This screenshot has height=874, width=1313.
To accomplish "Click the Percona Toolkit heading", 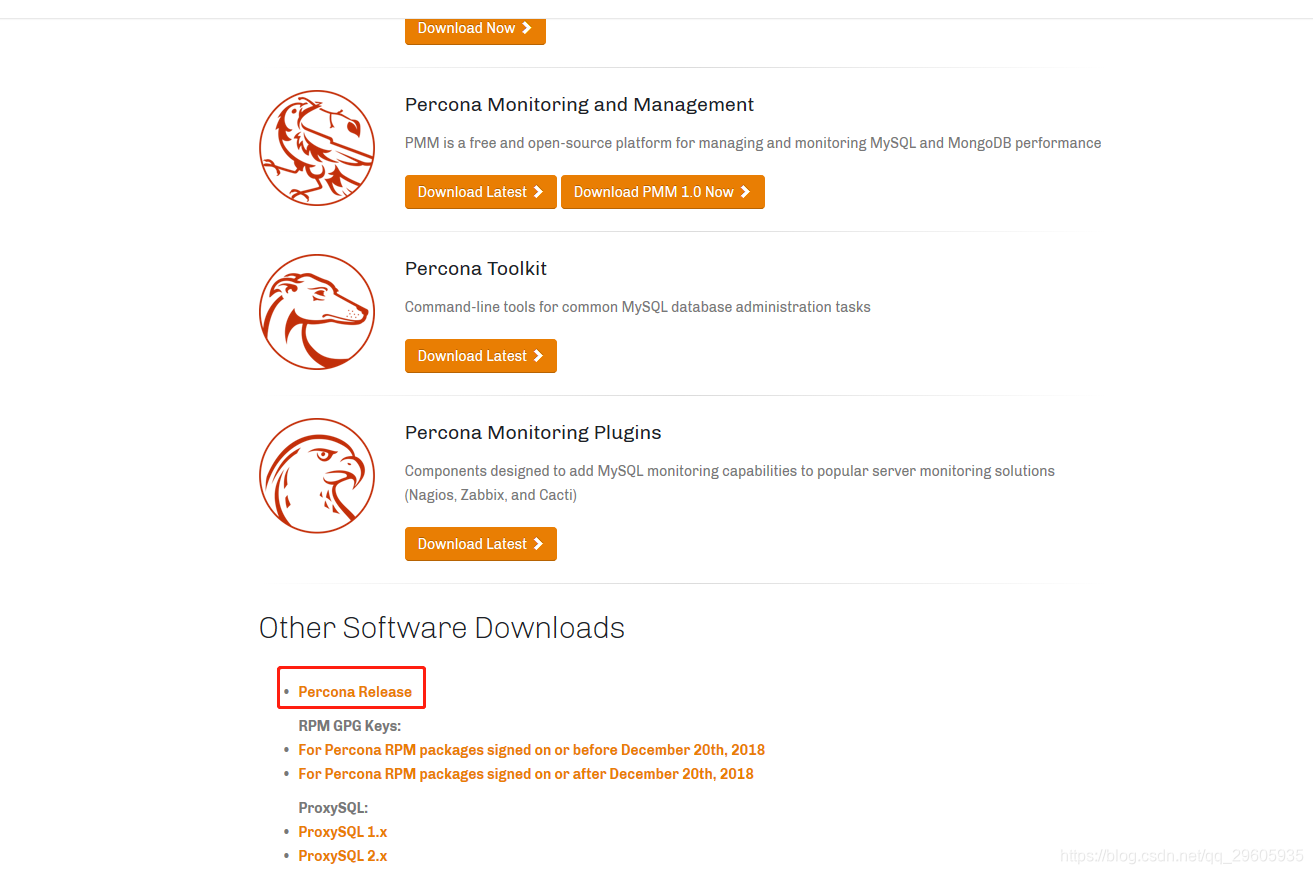I will (x=476, y=269).
